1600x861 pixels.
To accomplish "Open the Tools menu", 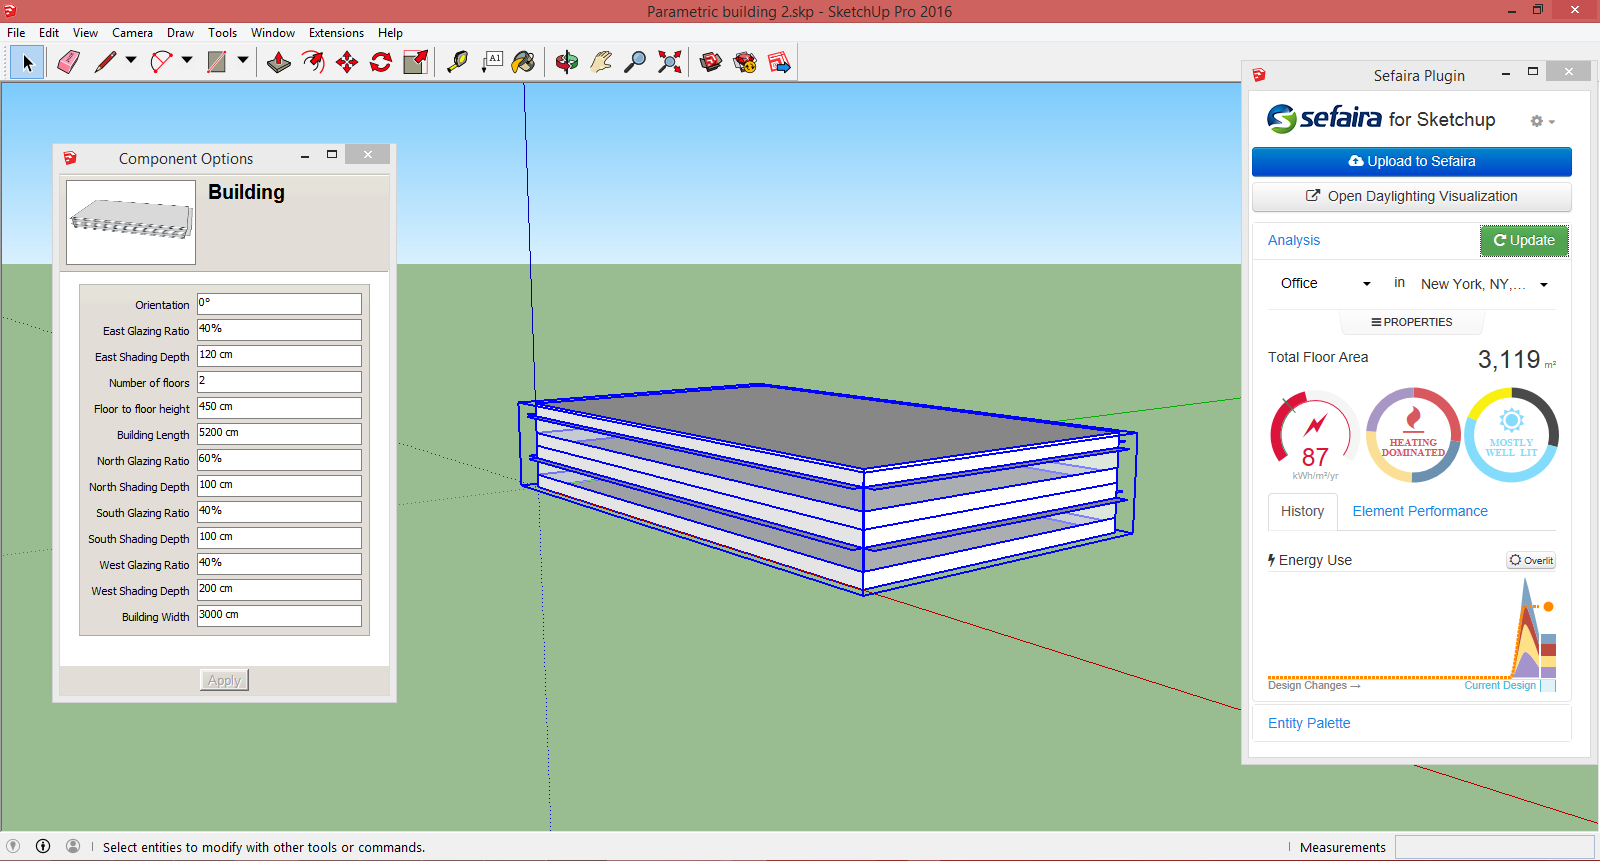I will click(222, 33).
